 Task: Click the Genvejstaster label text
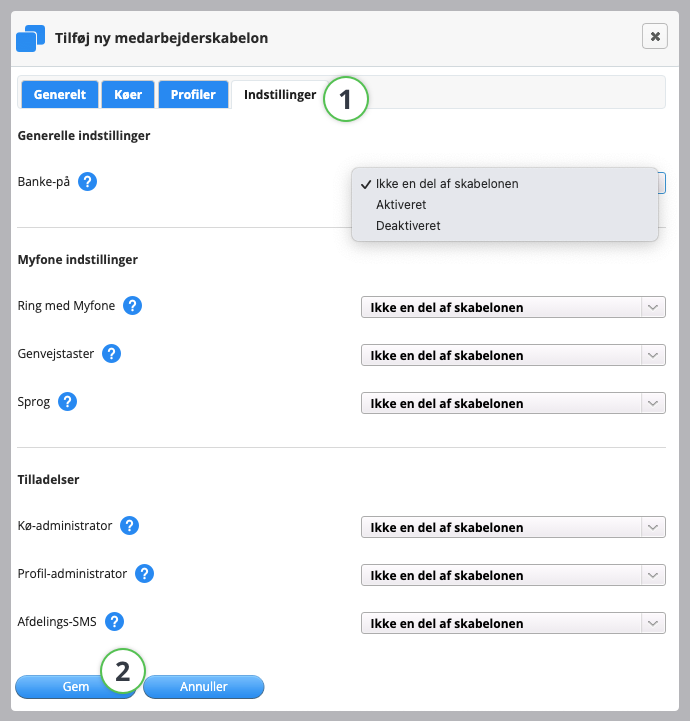coord(56,354)
